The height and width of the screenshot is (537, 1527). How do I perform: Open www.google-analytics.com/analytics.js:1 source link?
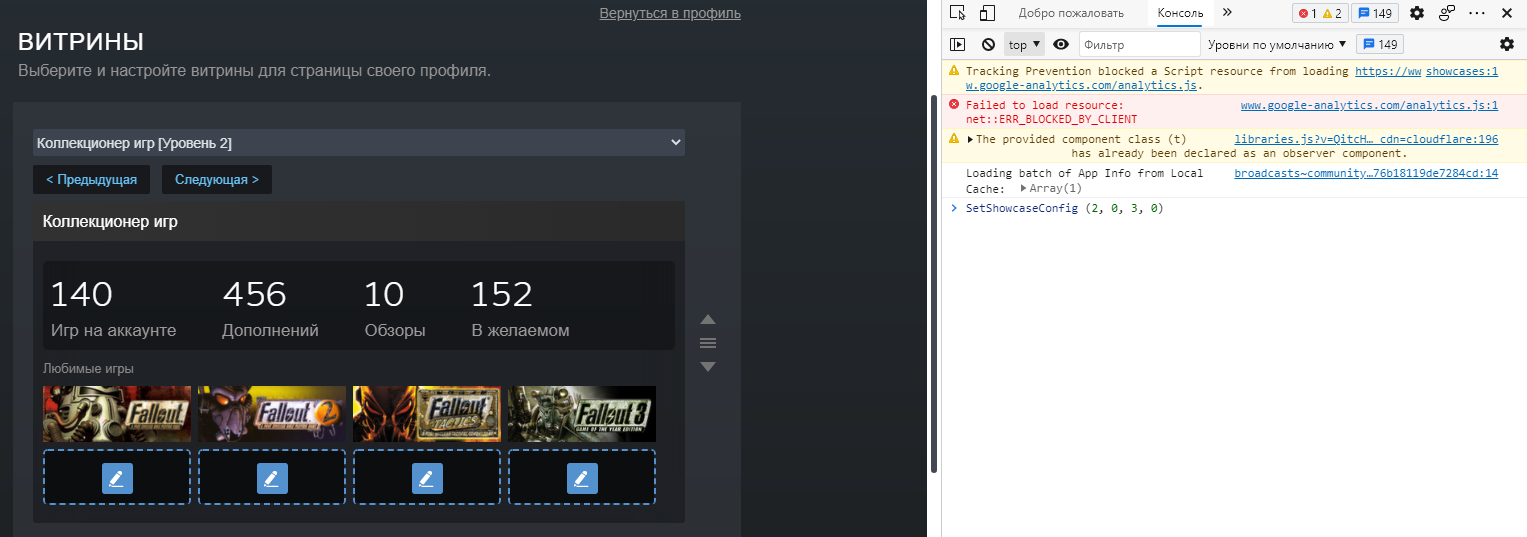1369,105
